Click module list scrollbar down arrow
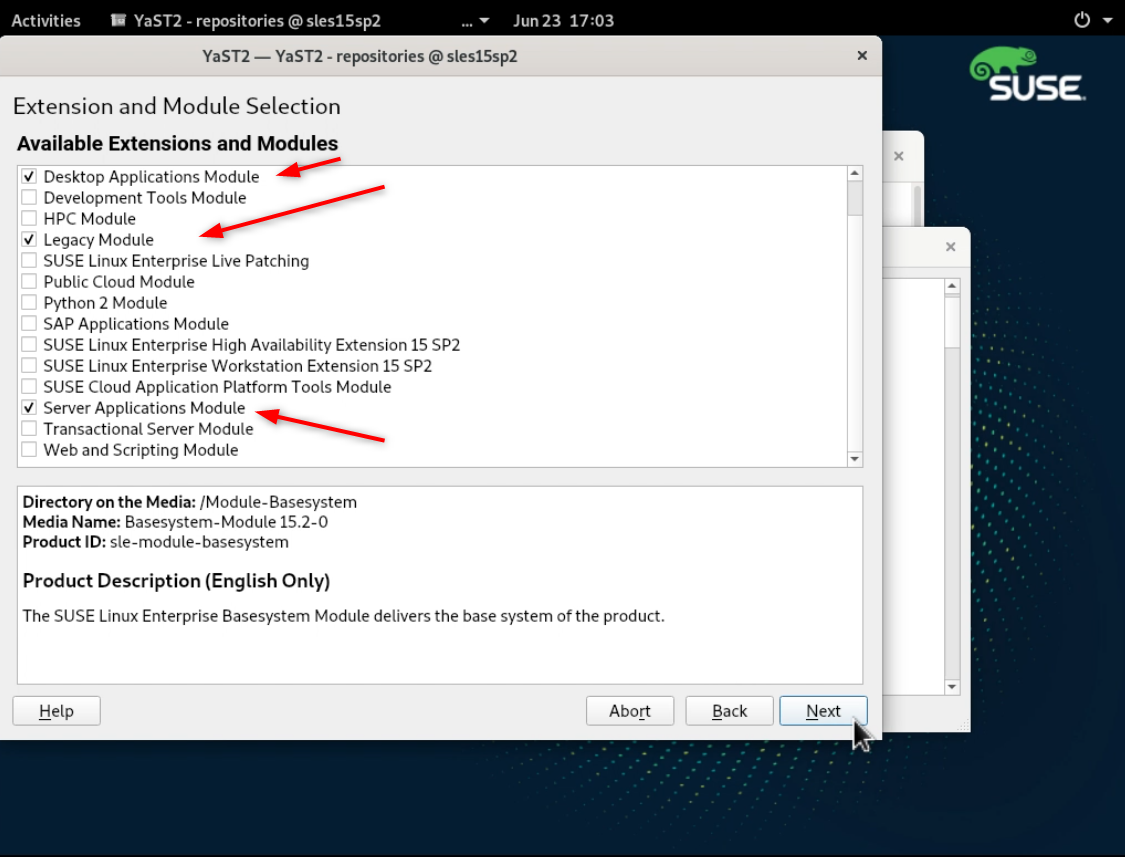1125x857 pixels. 855,459
